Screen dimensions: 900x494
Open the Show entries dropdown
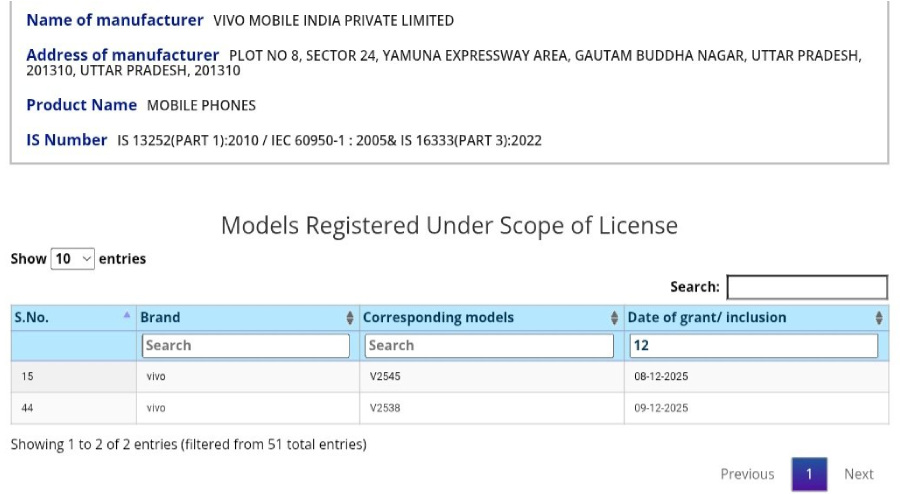tap(73, 259)
